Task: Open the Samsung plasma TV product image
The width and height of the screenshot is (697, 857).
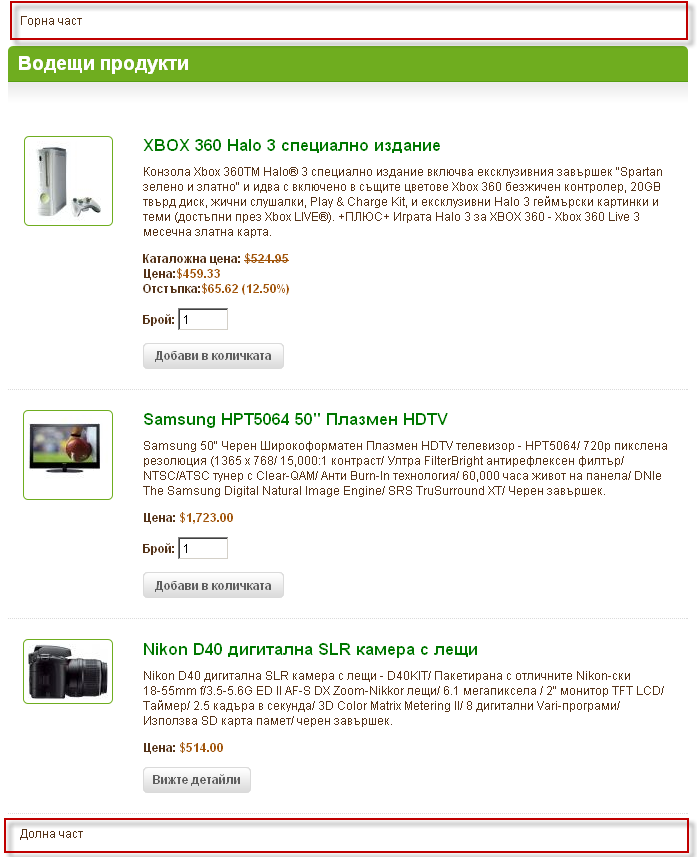Action: [x=68, y=455]
